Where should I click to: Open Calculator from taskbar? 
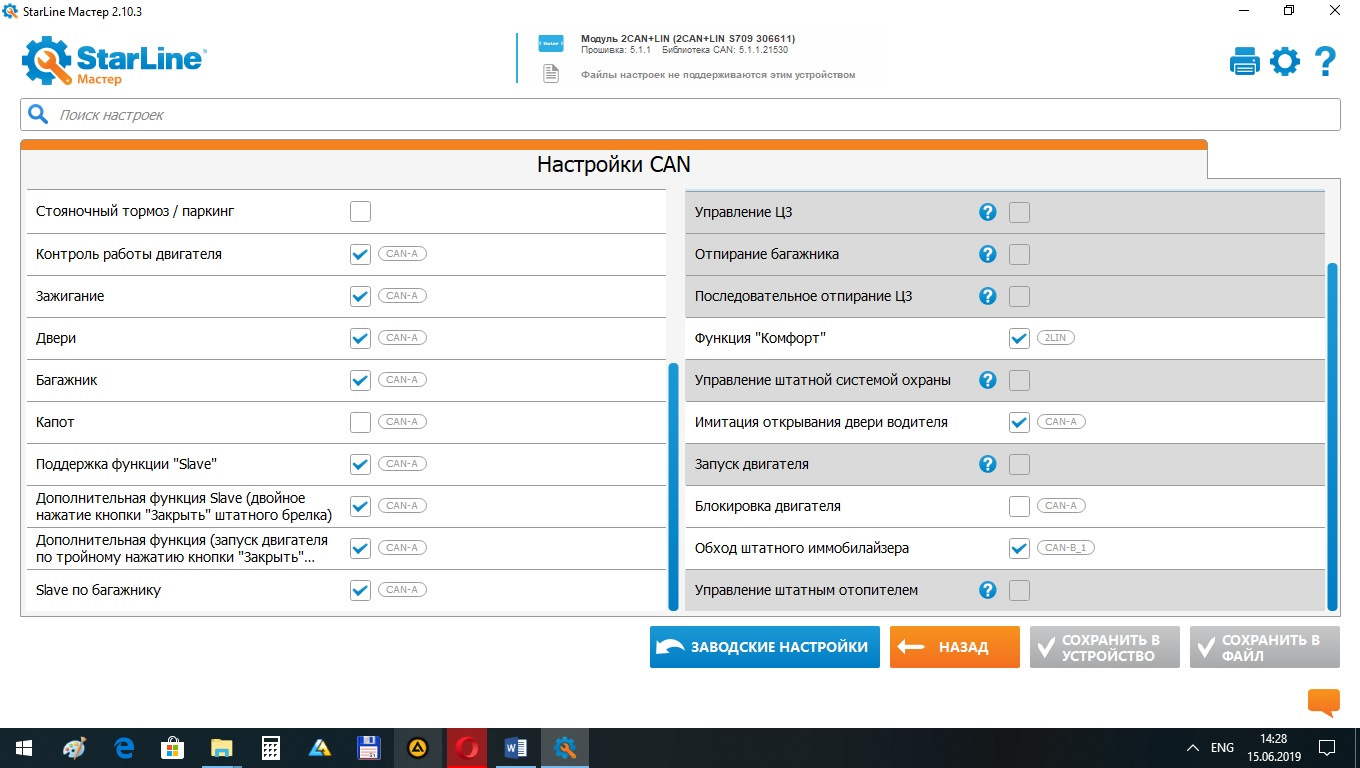(270, 748)
